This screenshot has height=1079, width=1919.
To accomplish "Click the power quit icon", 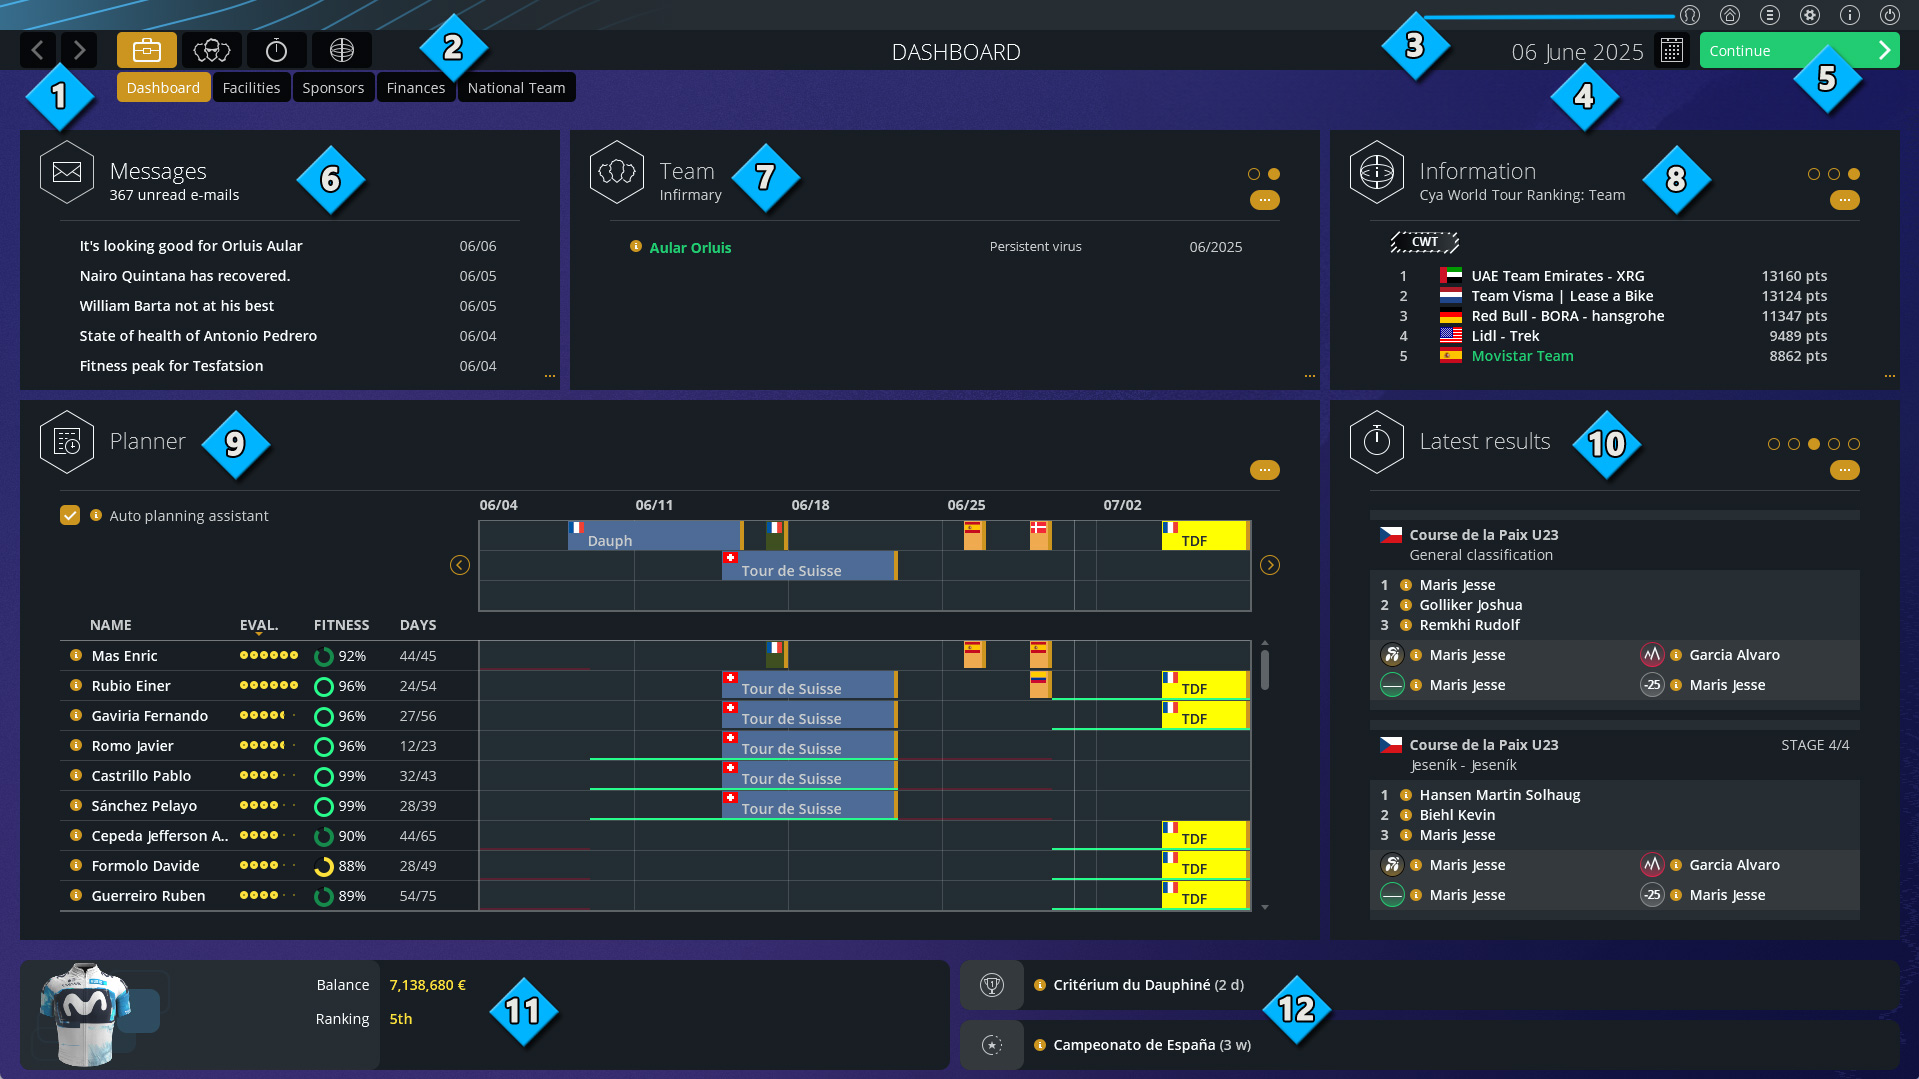I will pos(1890,15).
